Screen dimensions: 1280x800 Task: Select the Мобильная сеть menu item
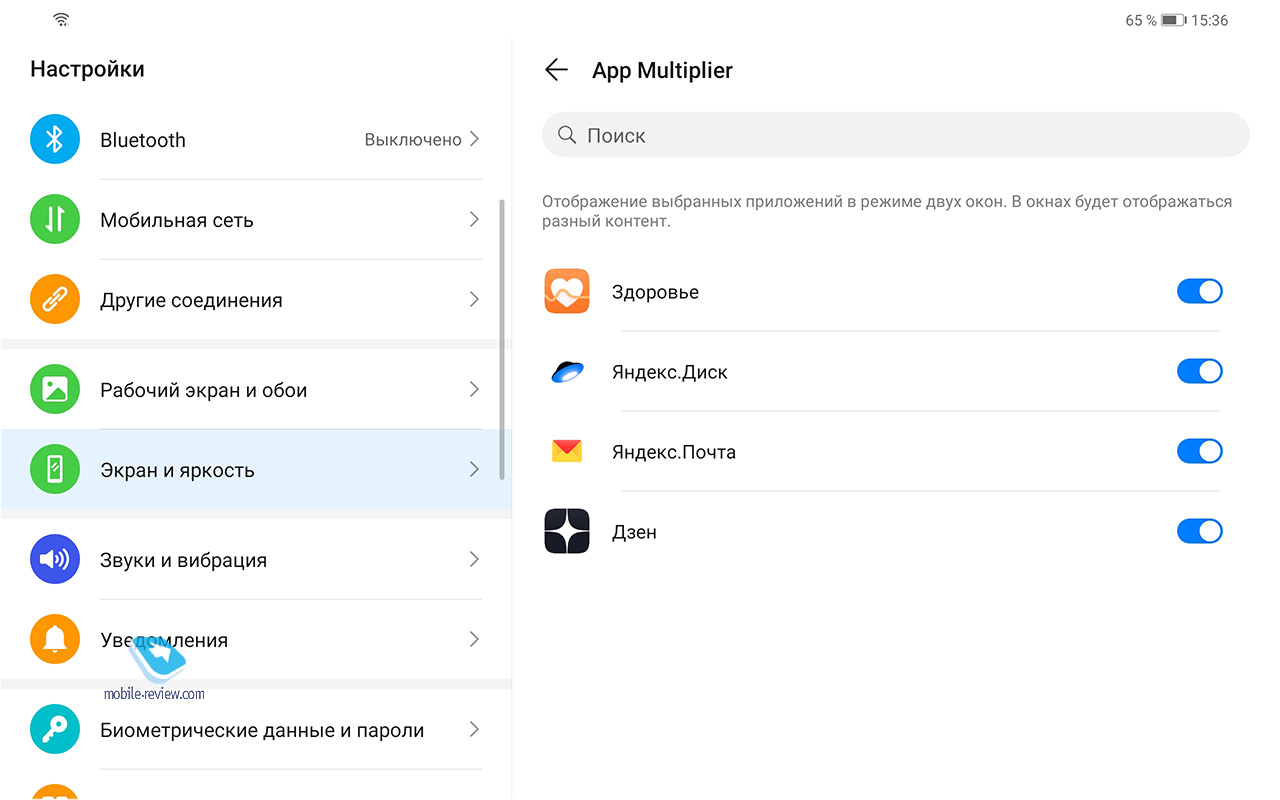click(x=255, y=219)
